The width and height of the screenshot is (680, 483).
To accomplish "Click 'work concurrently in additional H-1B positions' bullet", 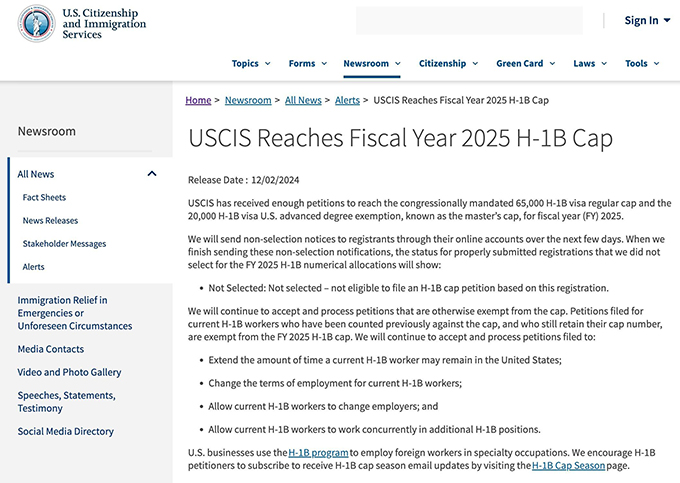I will coord(374,430).
